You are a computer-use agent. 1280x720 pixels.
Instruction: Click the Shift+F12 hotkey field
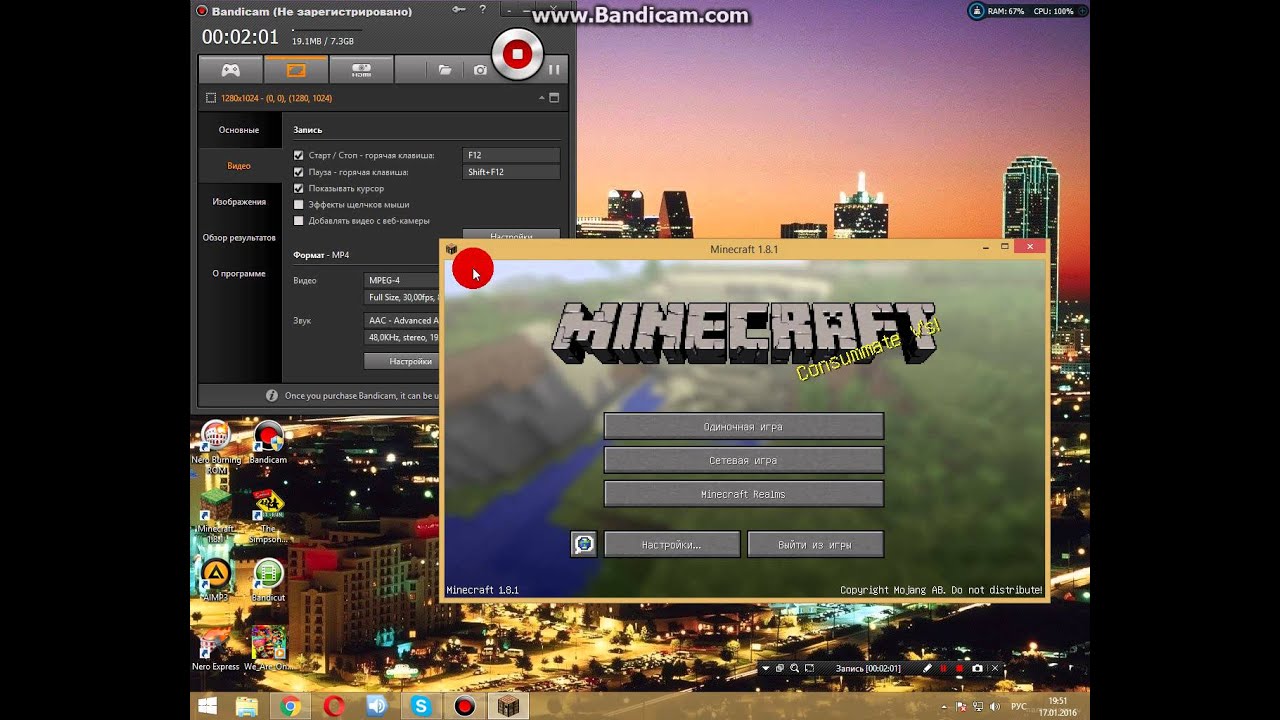[511, 172]
